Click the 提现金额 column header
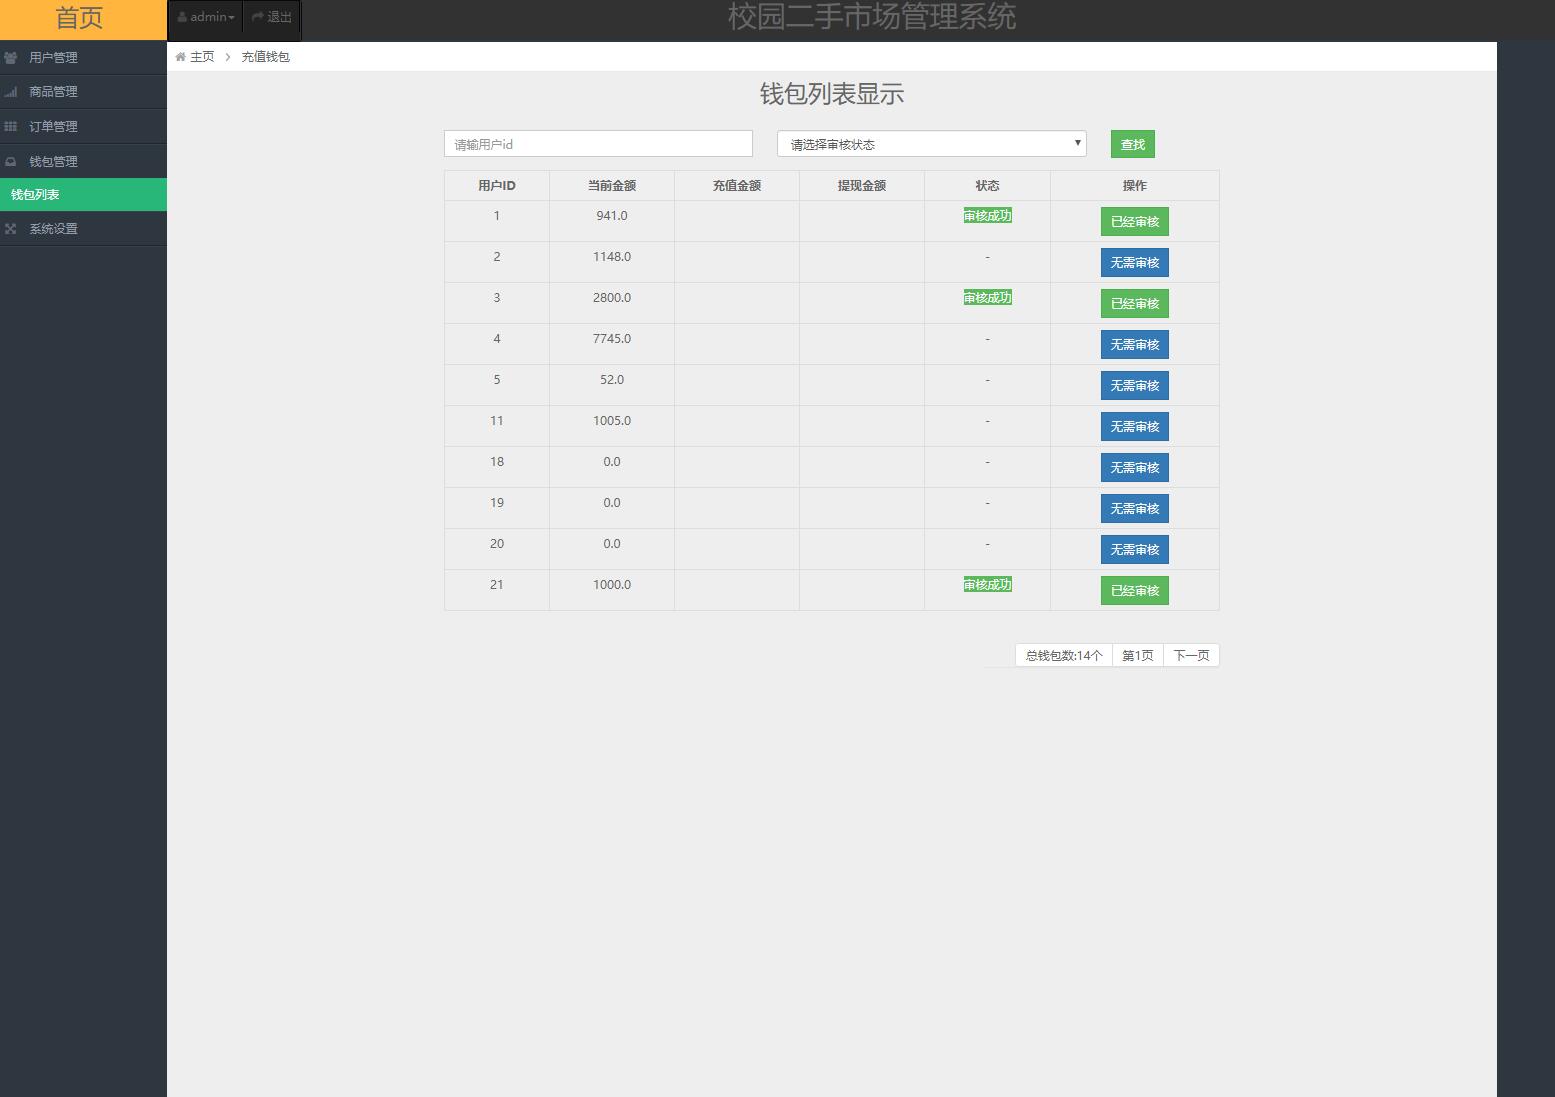 pos(862,186)
